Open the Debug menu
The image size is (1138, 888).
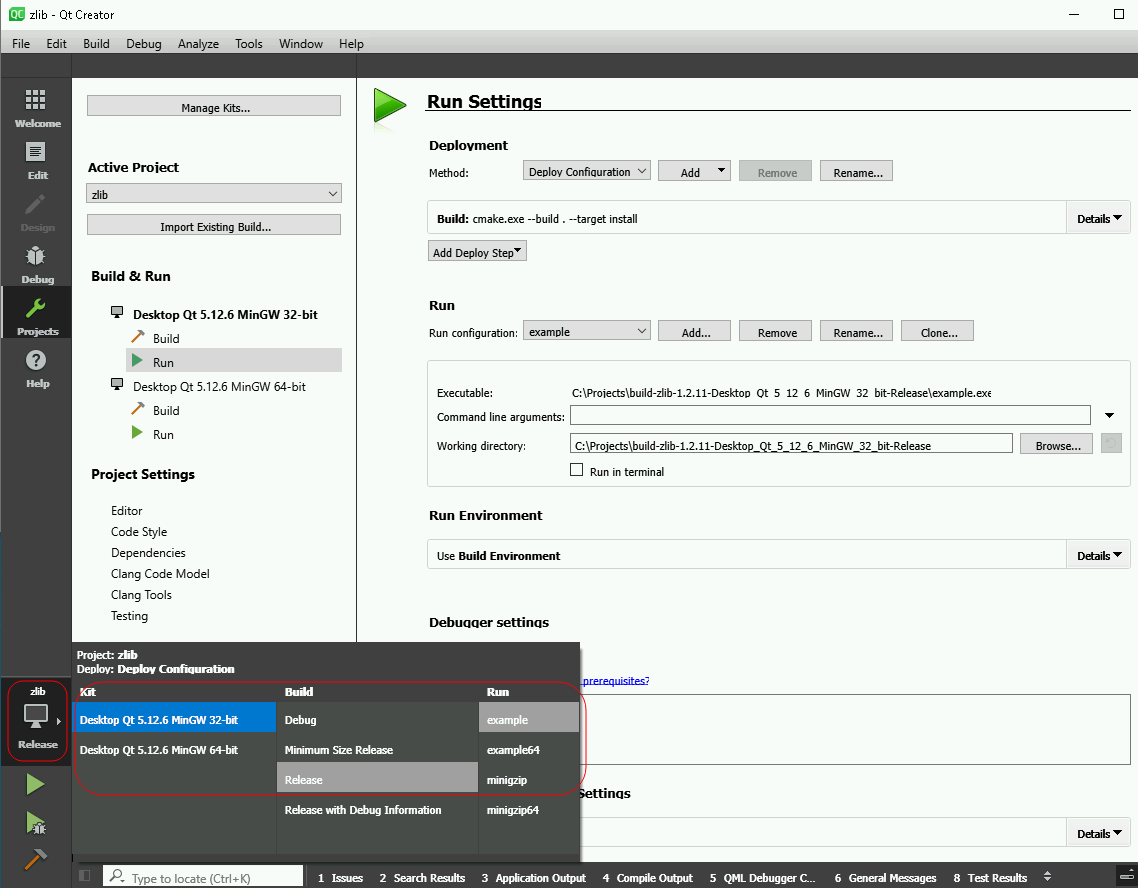point(144,44)
